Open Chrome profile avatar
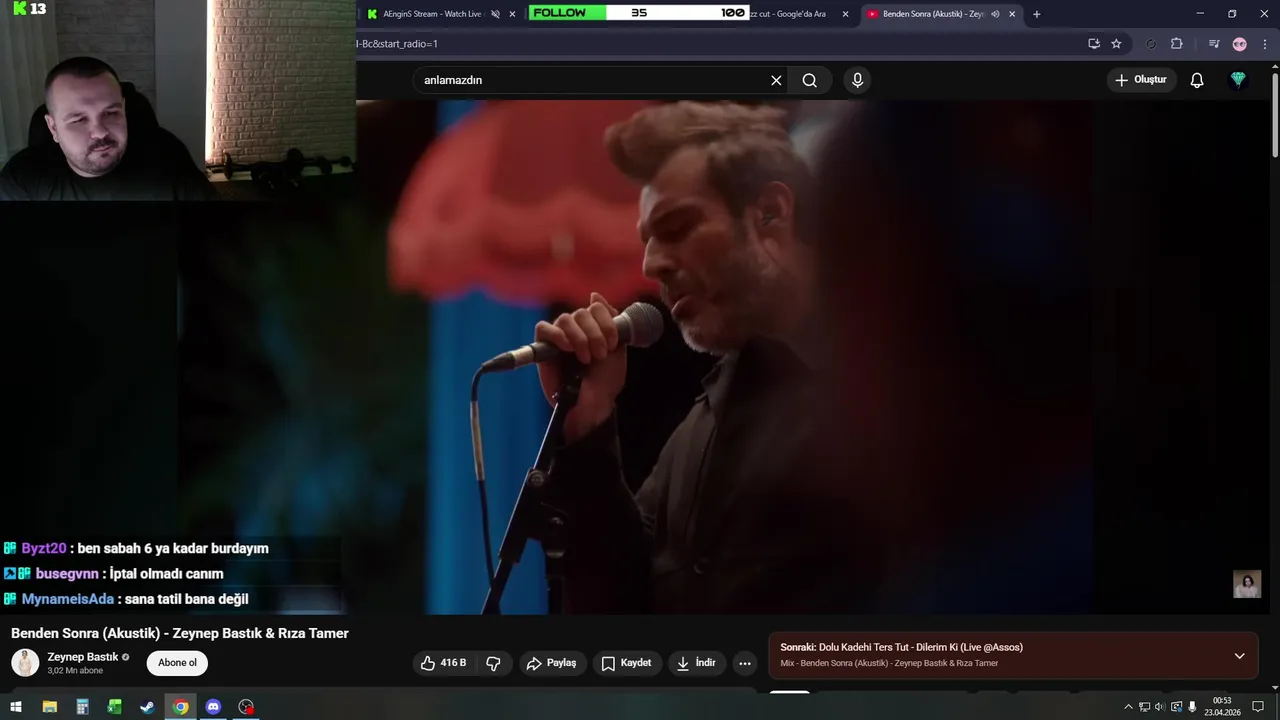Image resolution: width=1280 pixels, height=720 pixels. (x=1240, y=44)
